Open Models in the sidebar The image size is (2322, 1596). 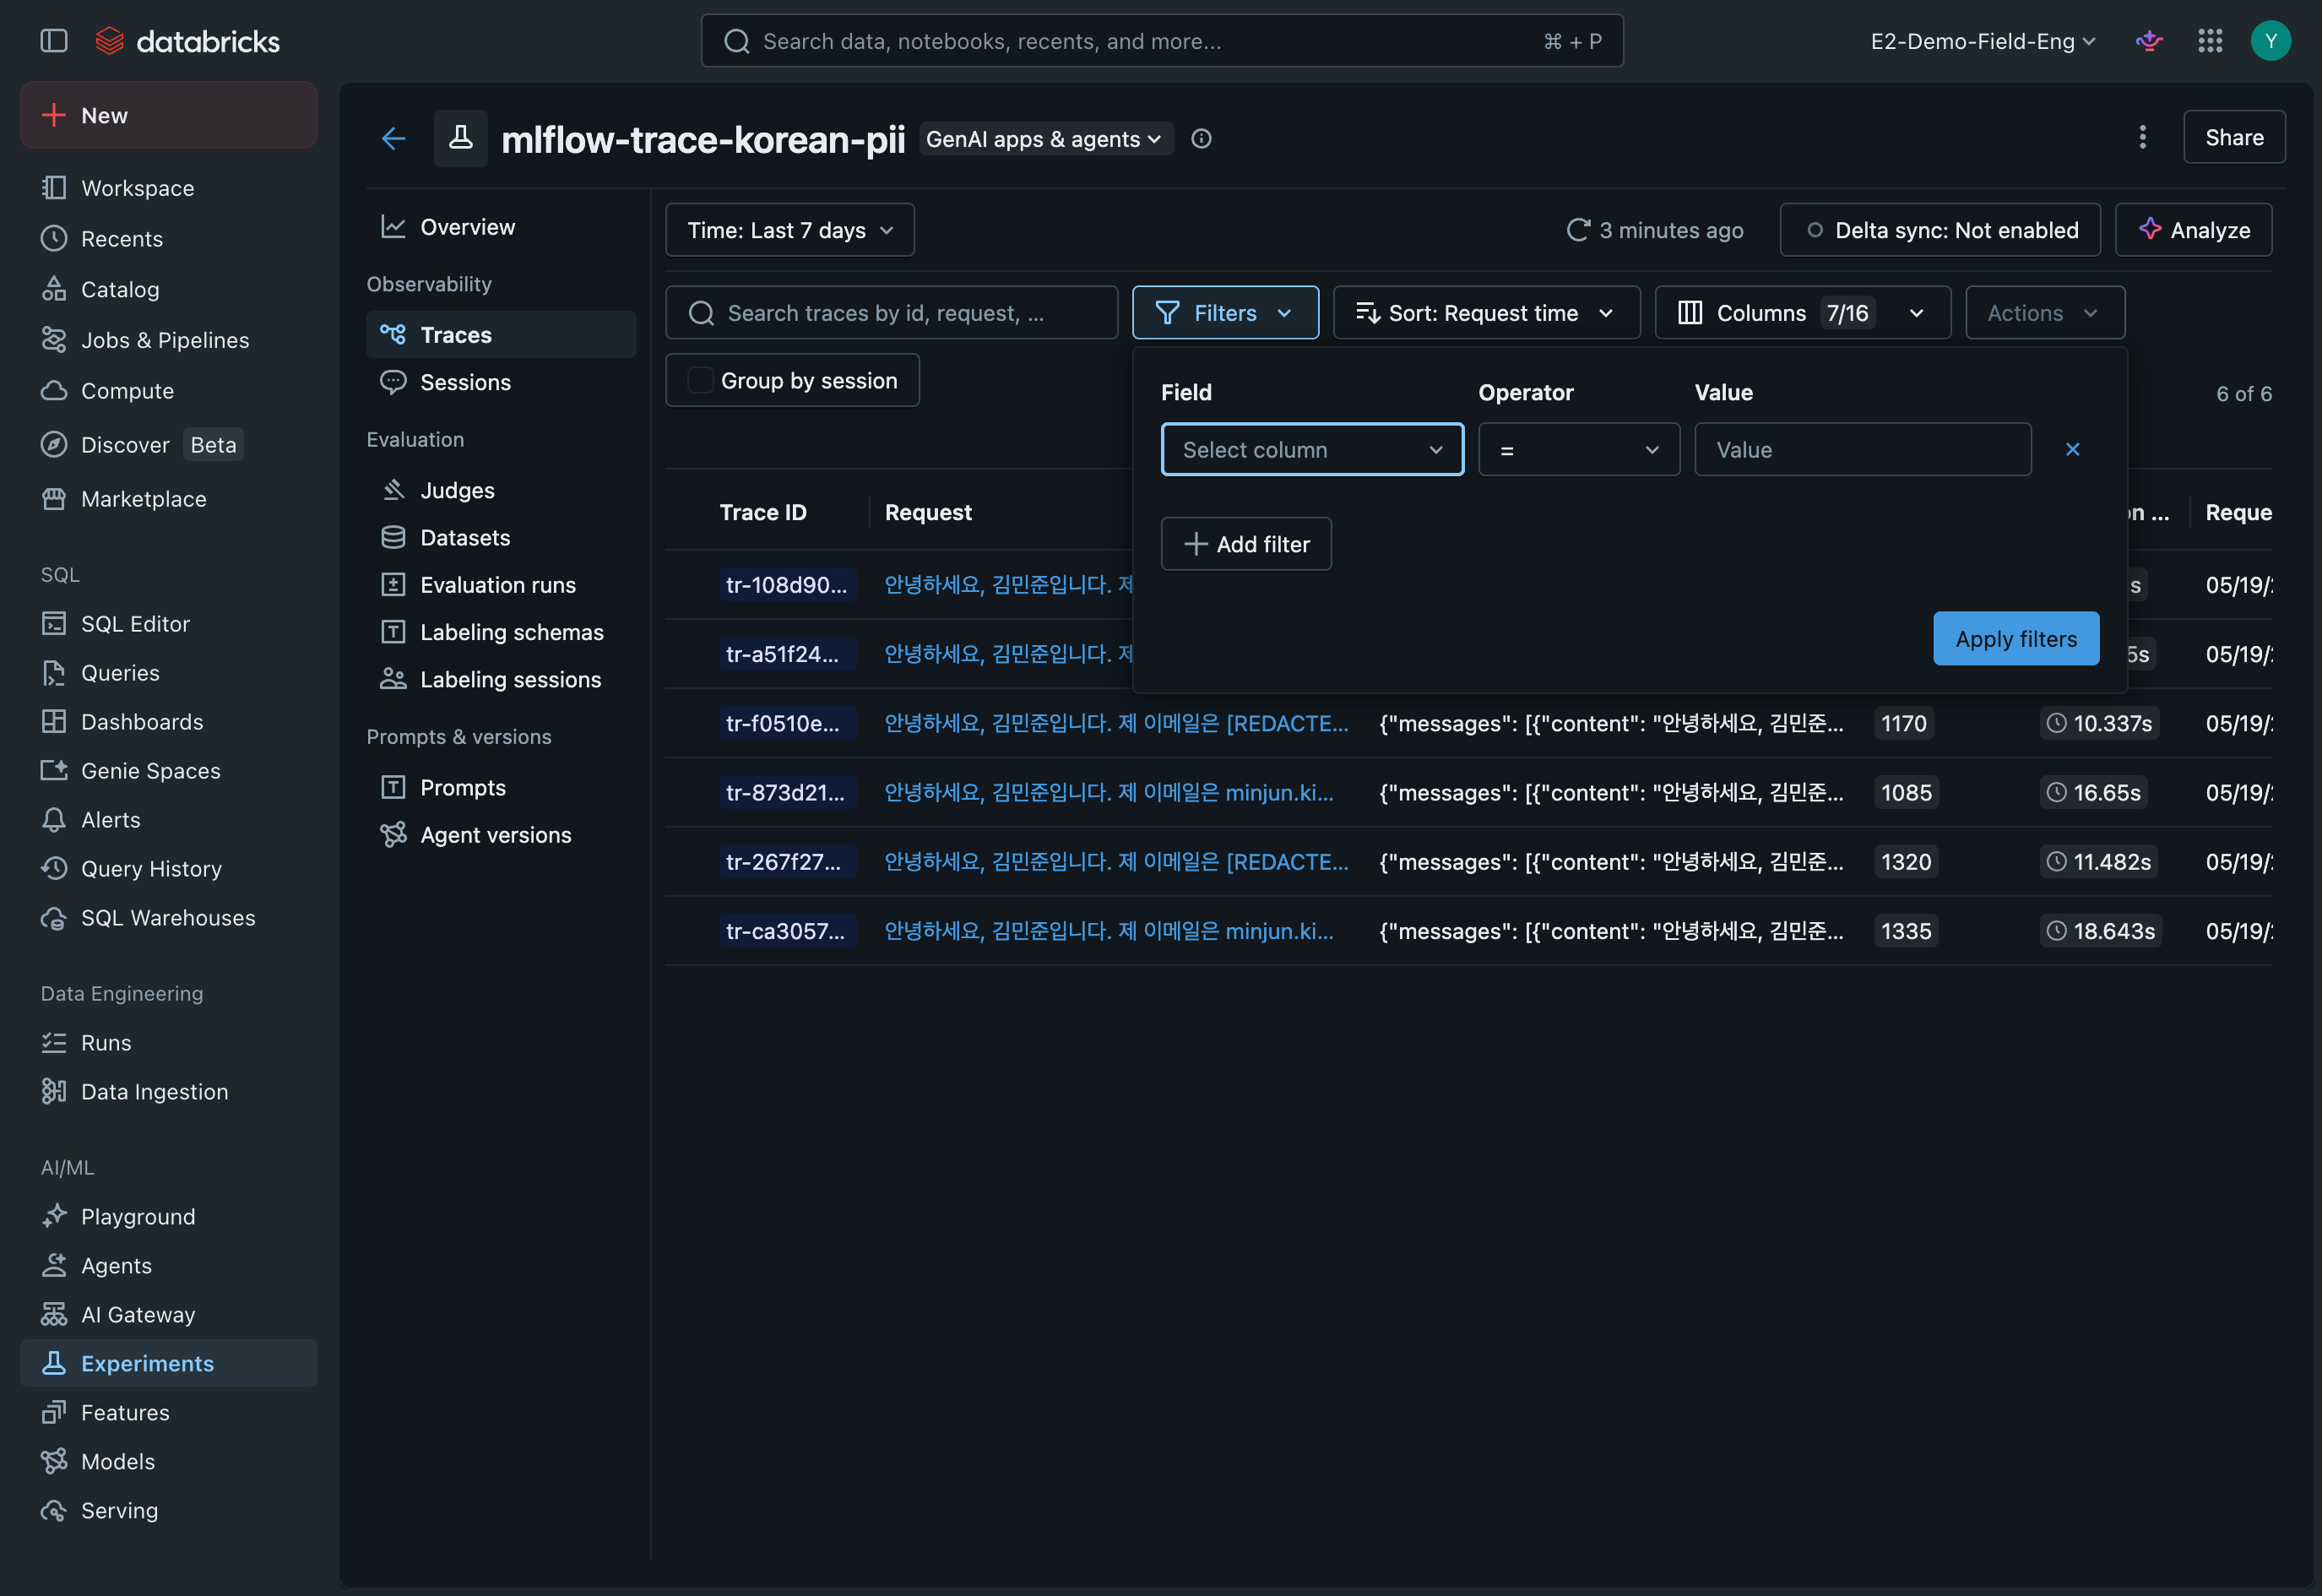coord(168,1461)
